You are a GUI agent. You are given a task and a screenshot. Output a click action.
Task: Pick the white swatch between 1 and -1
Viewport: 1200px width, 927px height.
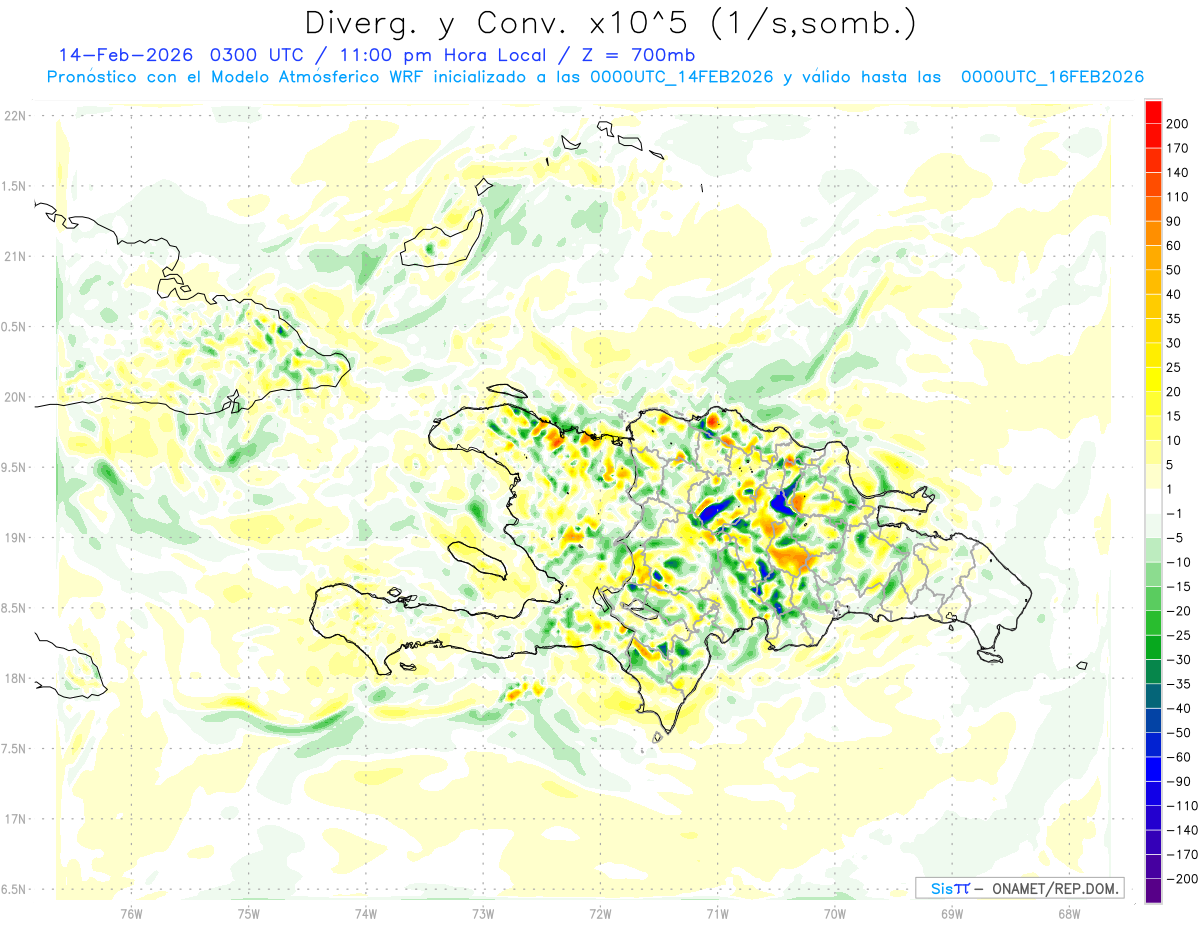point(1153,501)
